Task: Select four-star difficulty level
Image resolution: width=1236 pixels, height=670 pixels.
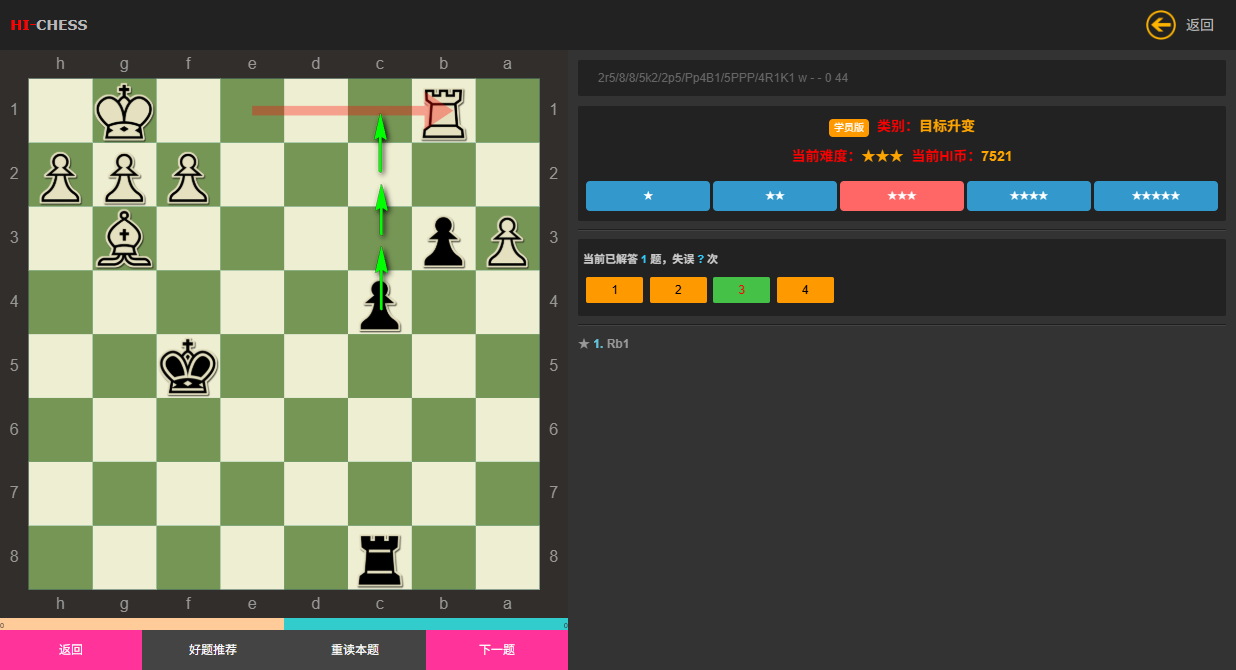Action: pyautogui.click(x=1028, y=196)
